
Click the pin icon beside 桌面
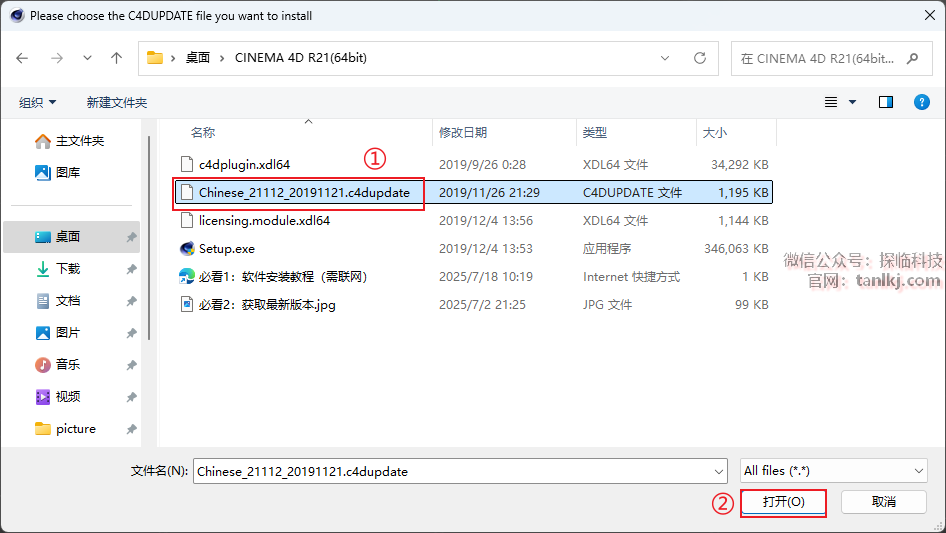[131, 237]
